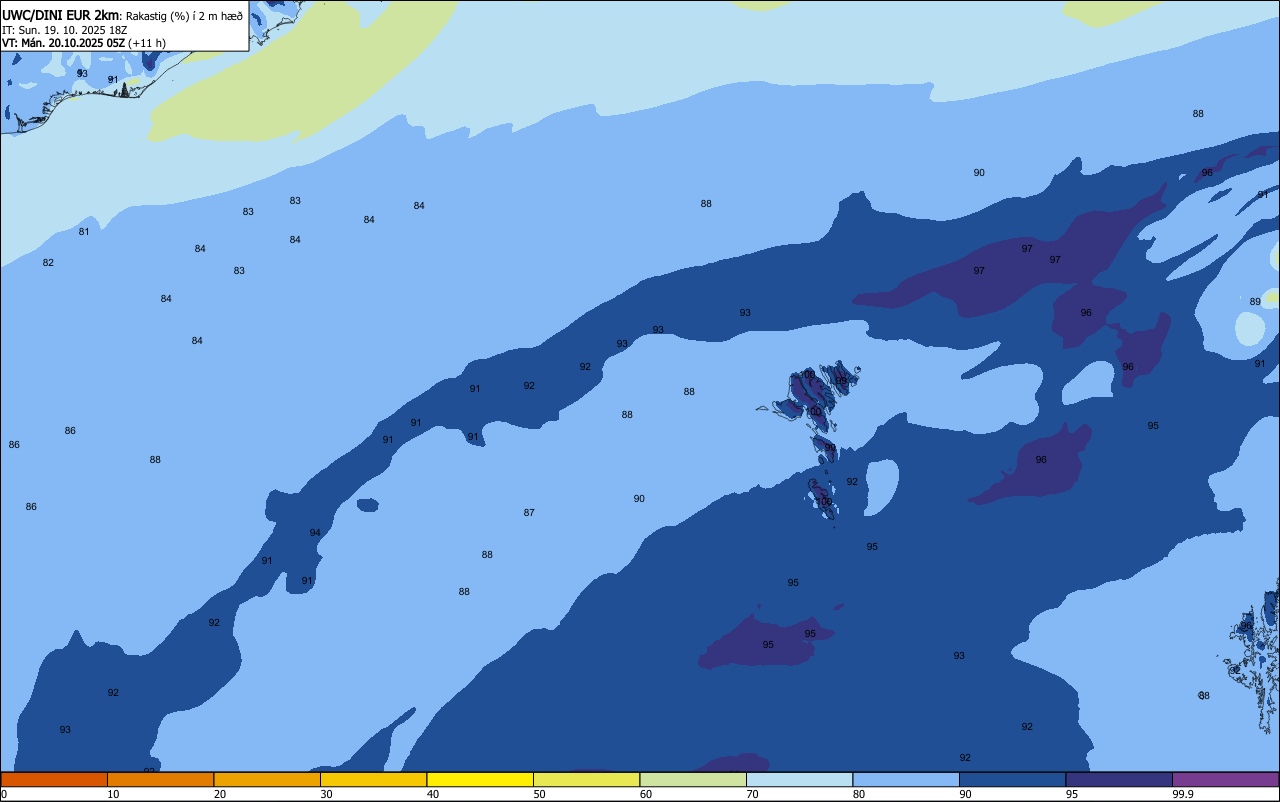1280x802 pixels.
Task: Click the 'UWC/DINI EUR 2km' title text
Action: (x=60, y=14)
